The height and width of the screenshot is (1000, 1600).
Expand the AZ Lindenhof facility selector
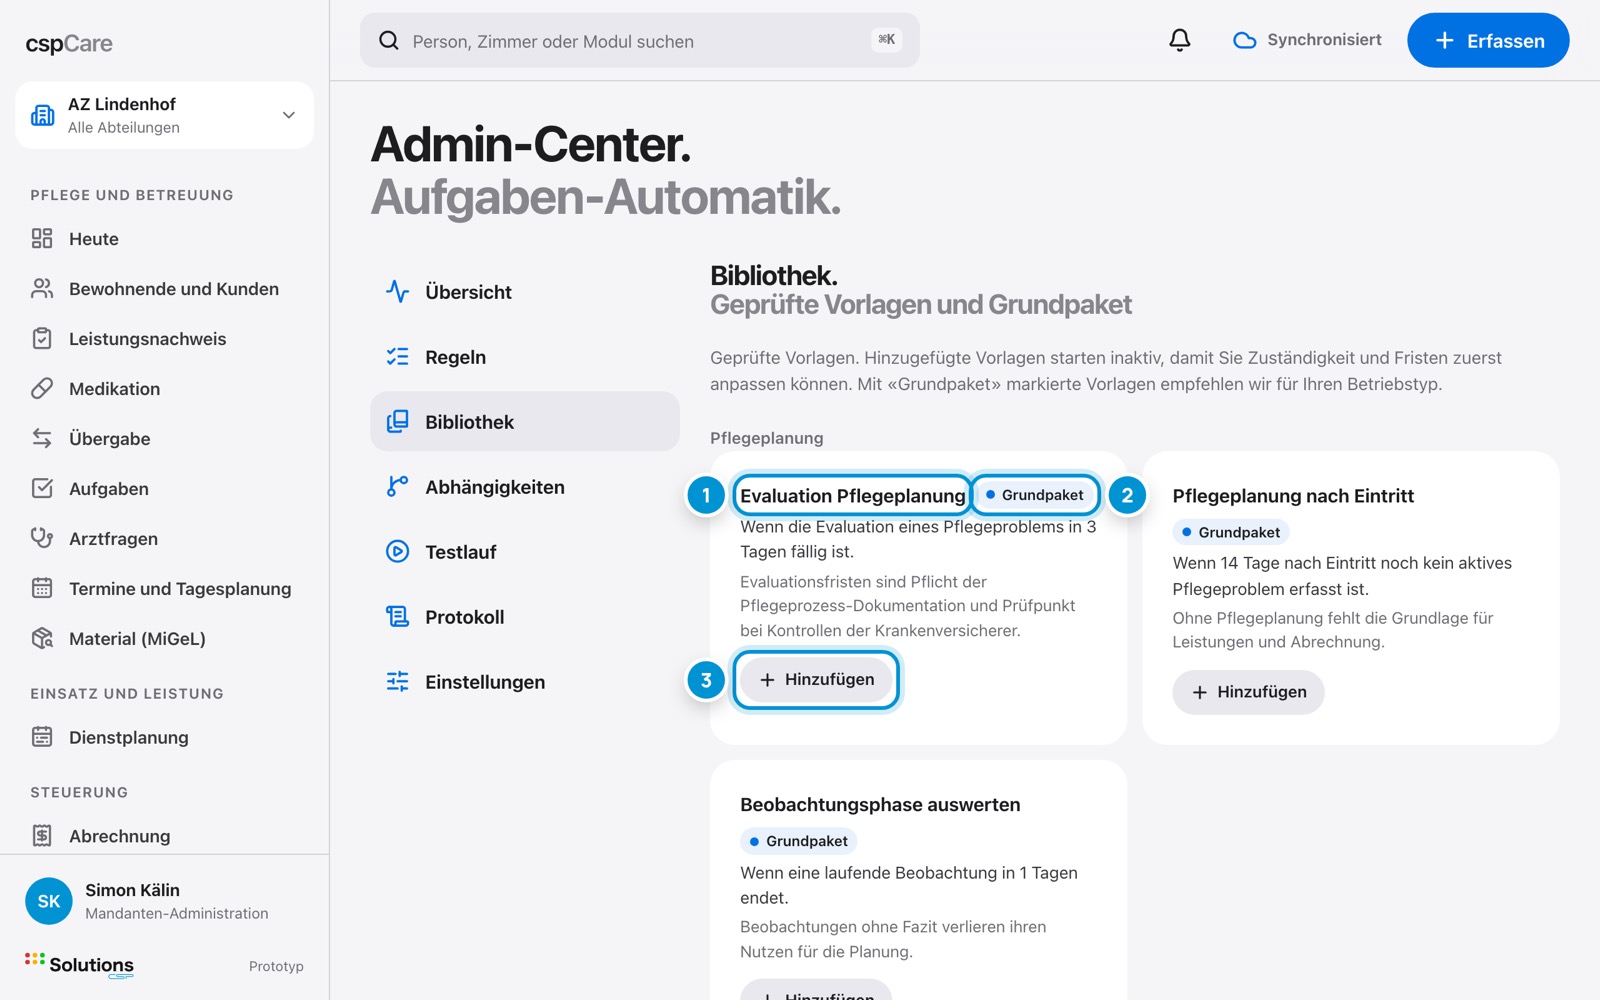(x=164, y=115)
